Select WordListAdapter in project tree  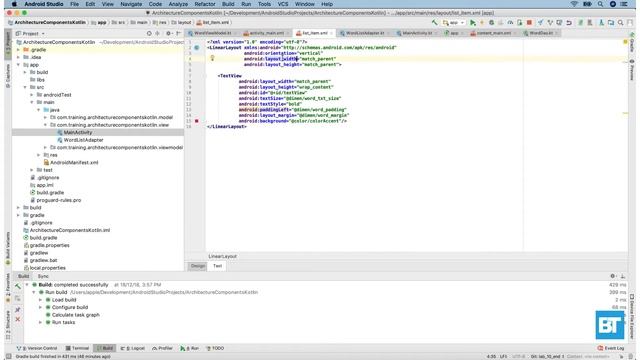click(x=83, y=140)
